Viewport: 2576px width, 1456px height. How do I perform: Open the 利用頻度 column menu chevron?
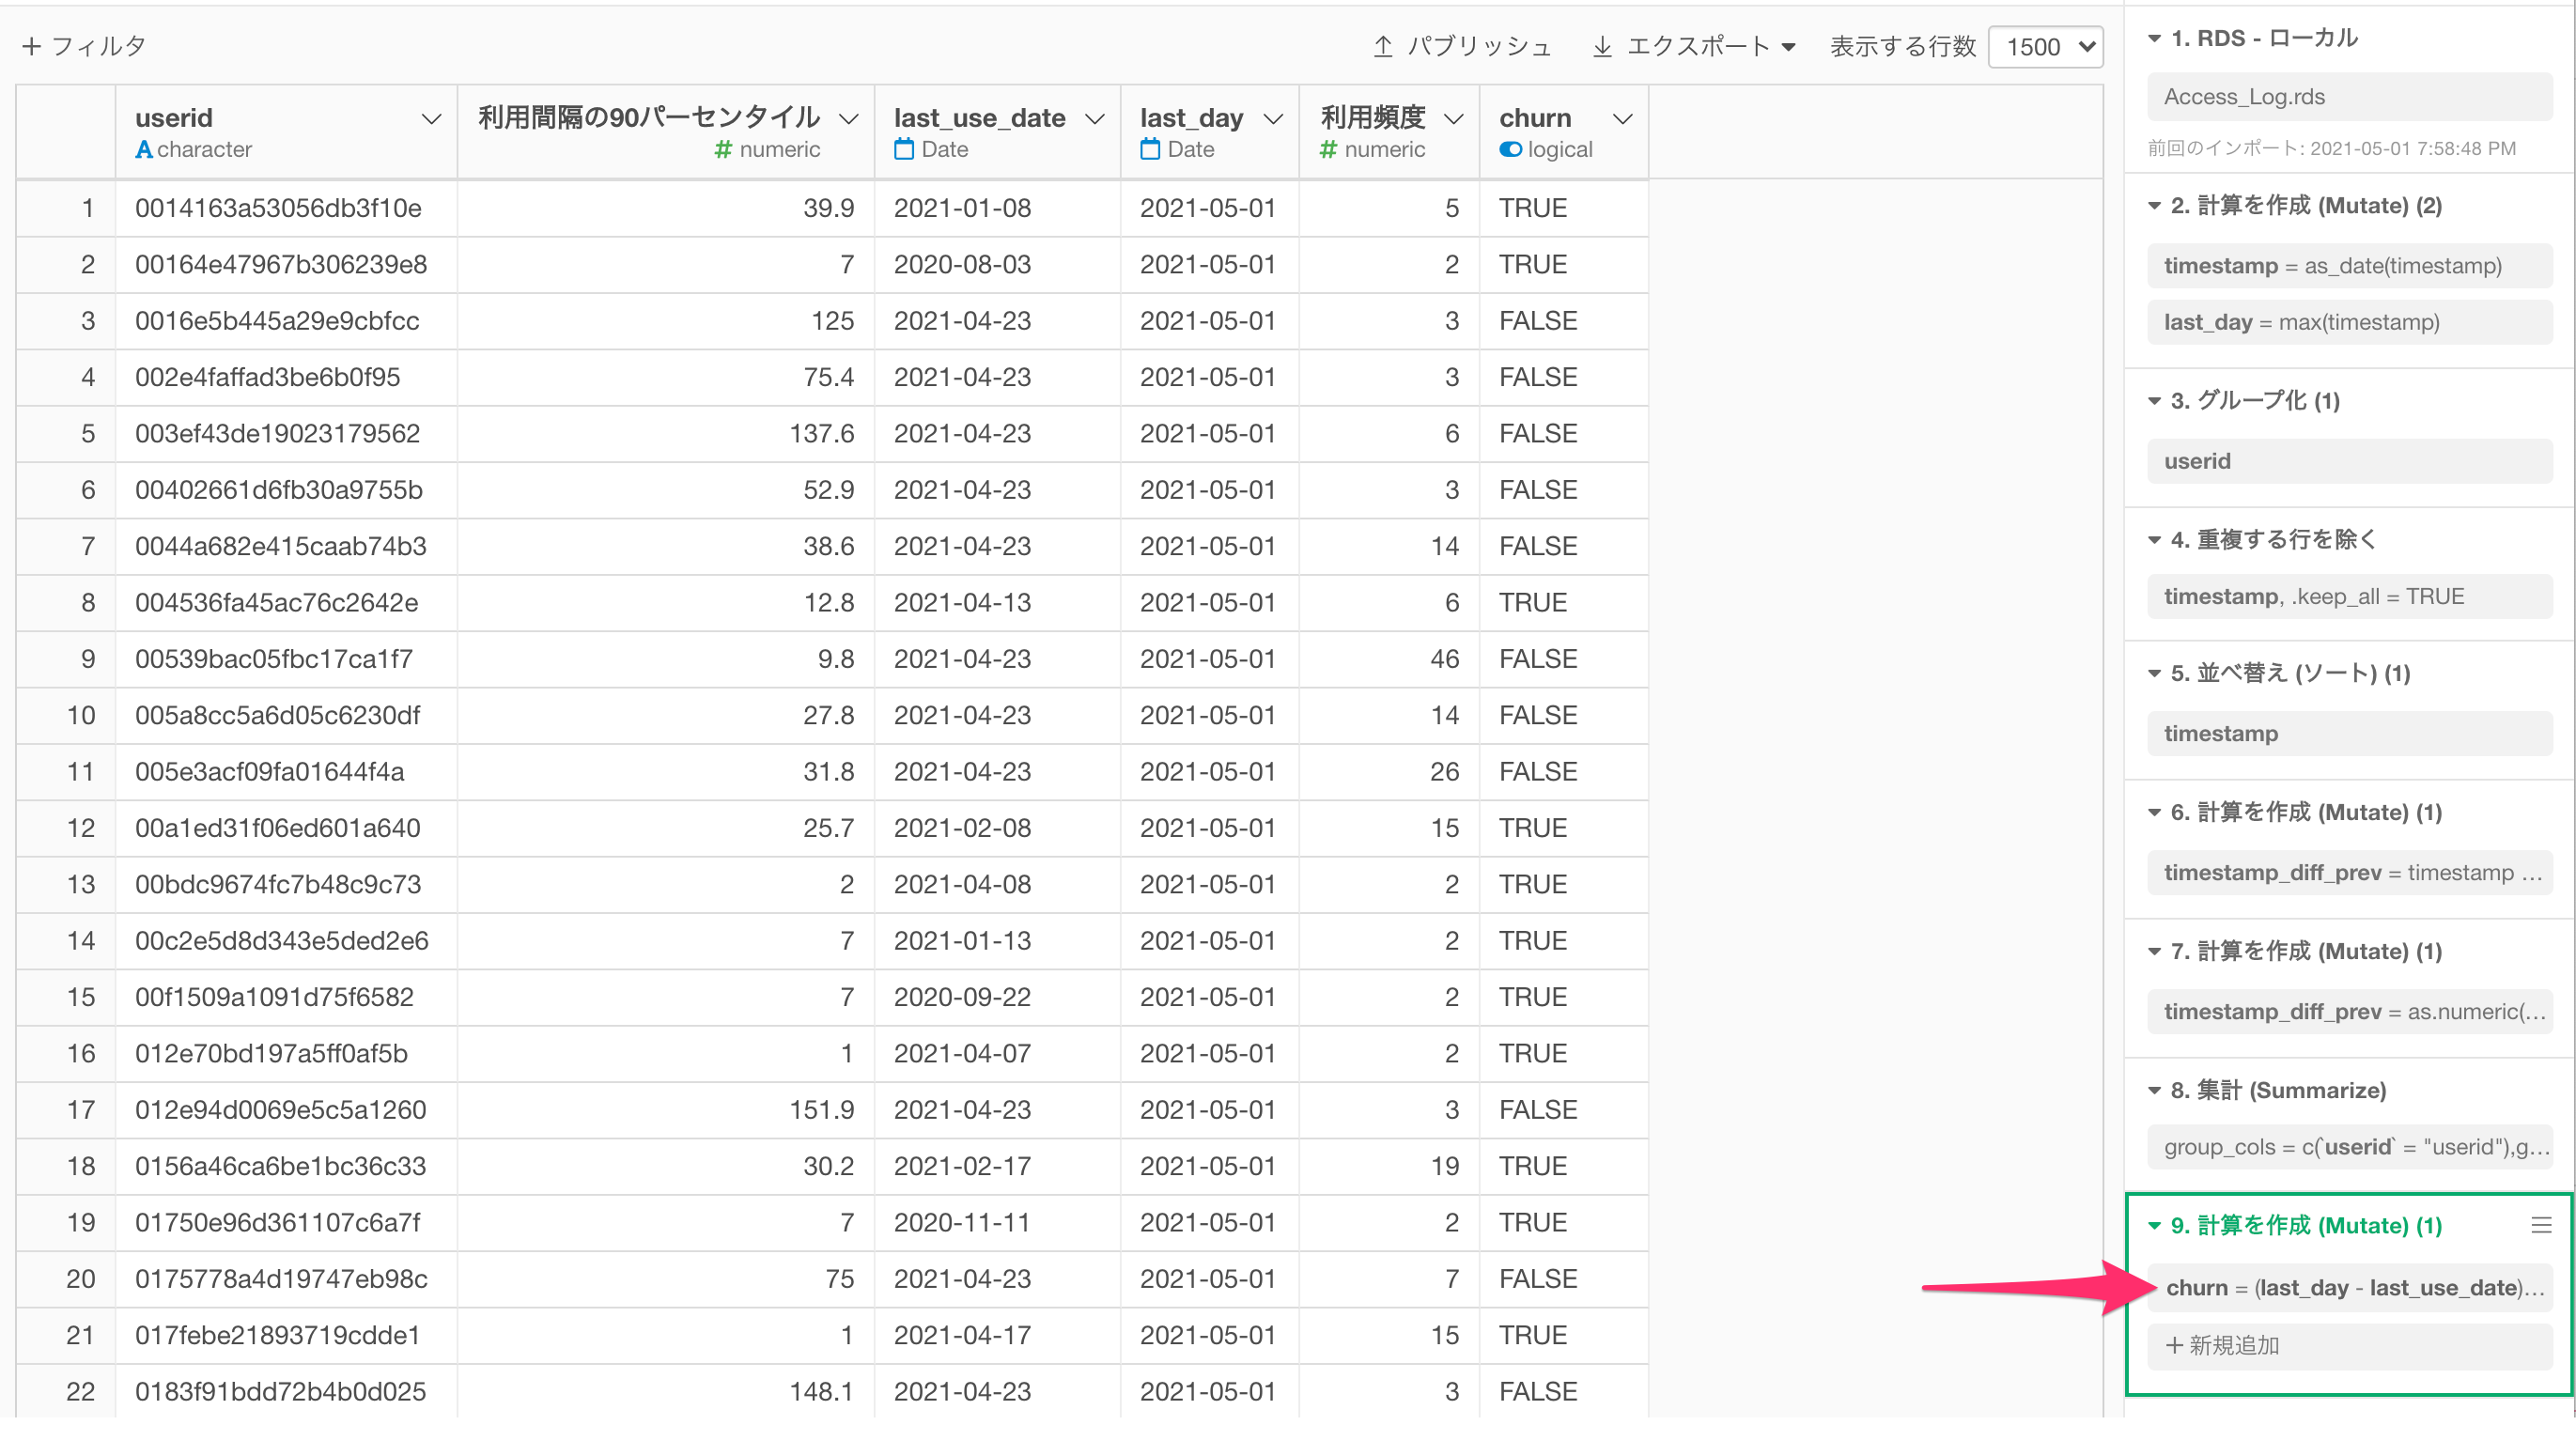tap(1454, 119)
